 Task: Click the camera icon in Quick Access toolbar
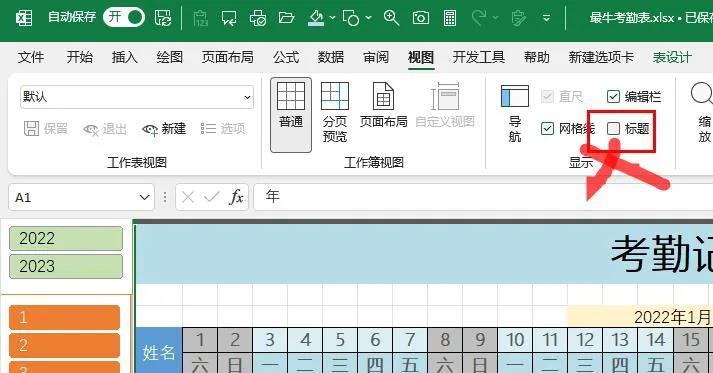(421, 18)
